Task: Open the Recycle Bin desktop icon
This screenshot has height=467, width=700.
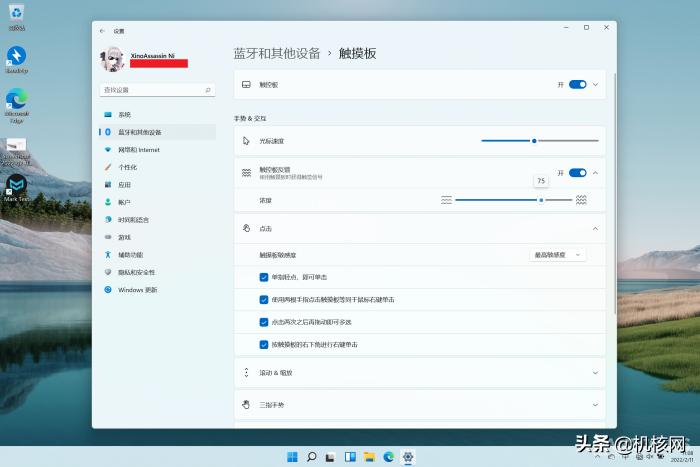Action: (x=17, y=17)
